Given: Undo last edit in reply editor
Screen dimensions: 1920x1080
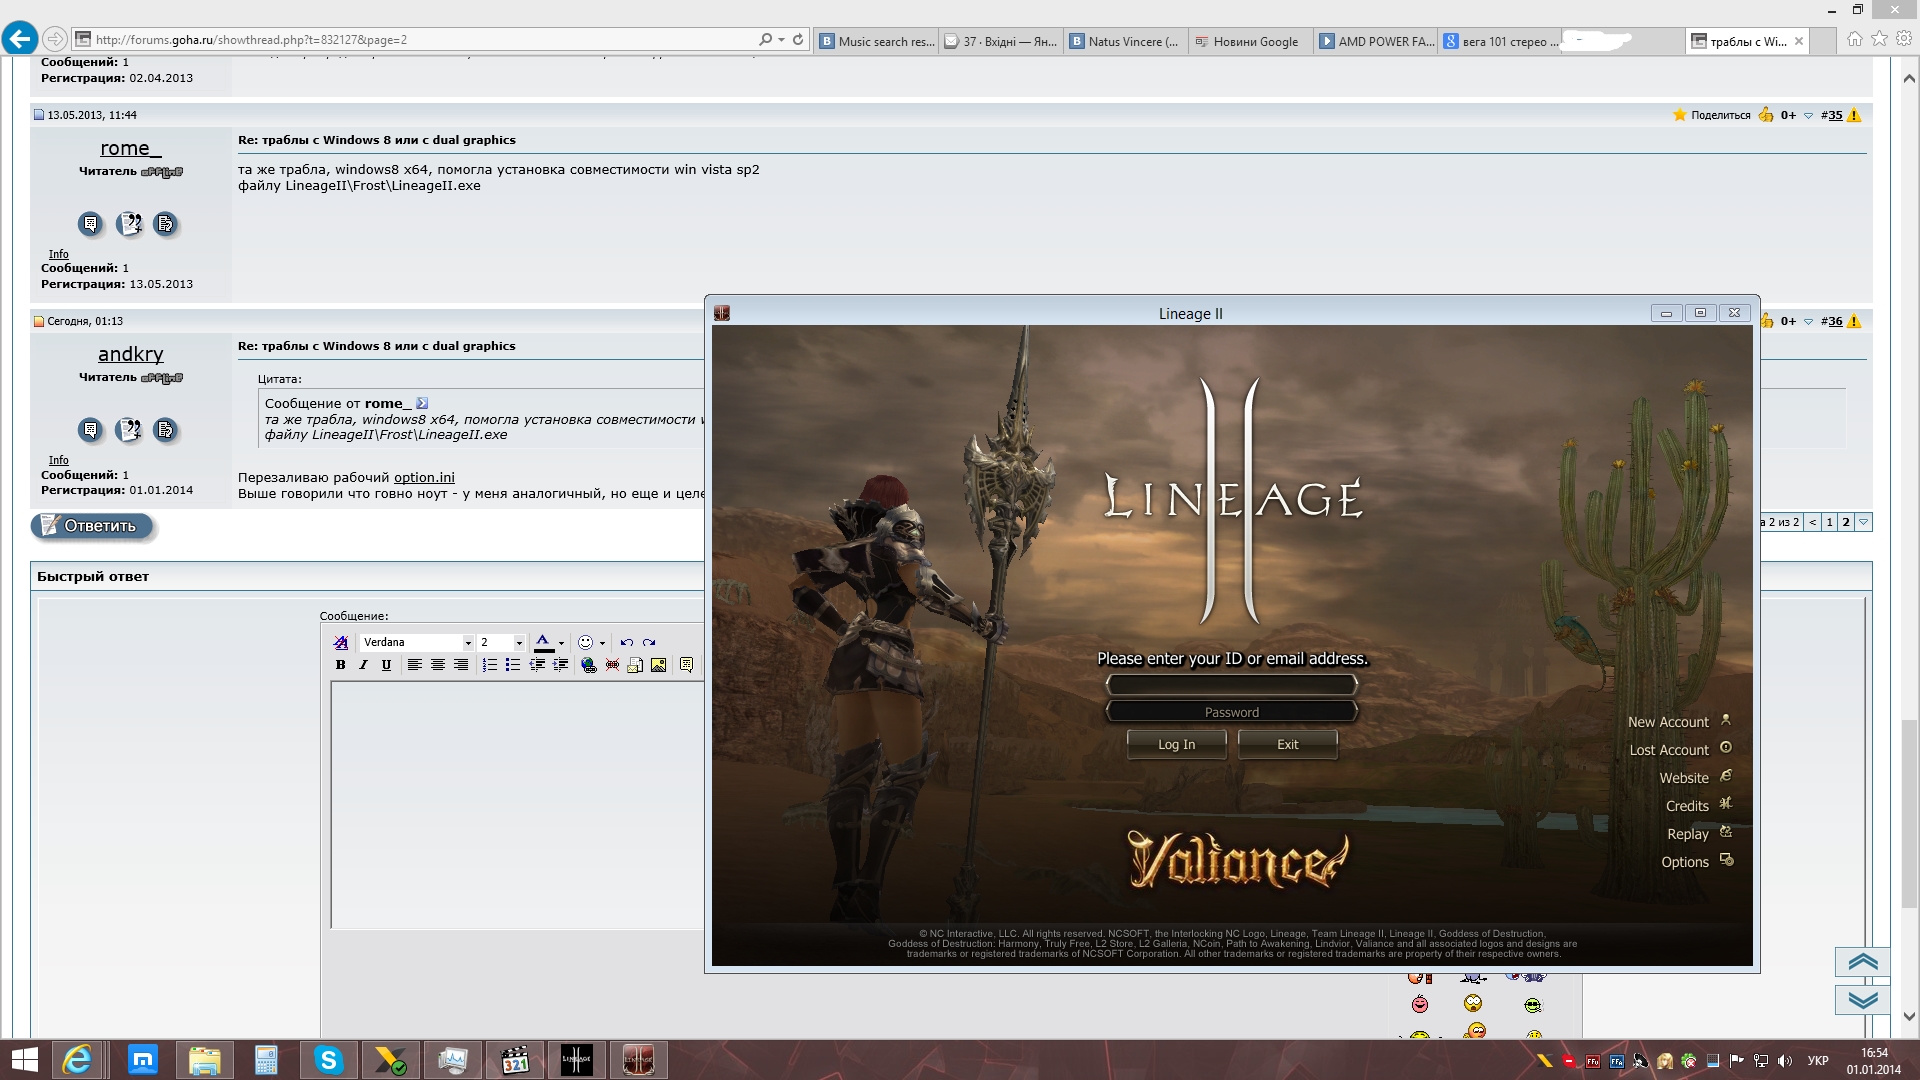Looking at the screenshot, I should click(x=626, y=643).
